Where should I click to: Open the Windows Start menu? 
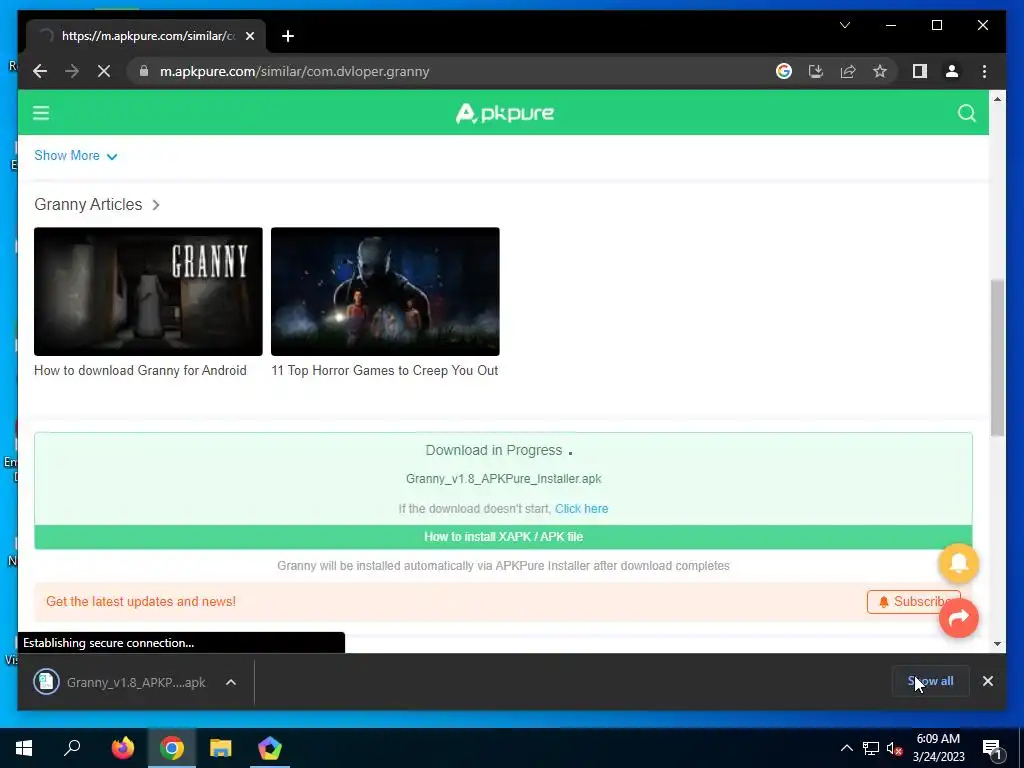[24, 748]
